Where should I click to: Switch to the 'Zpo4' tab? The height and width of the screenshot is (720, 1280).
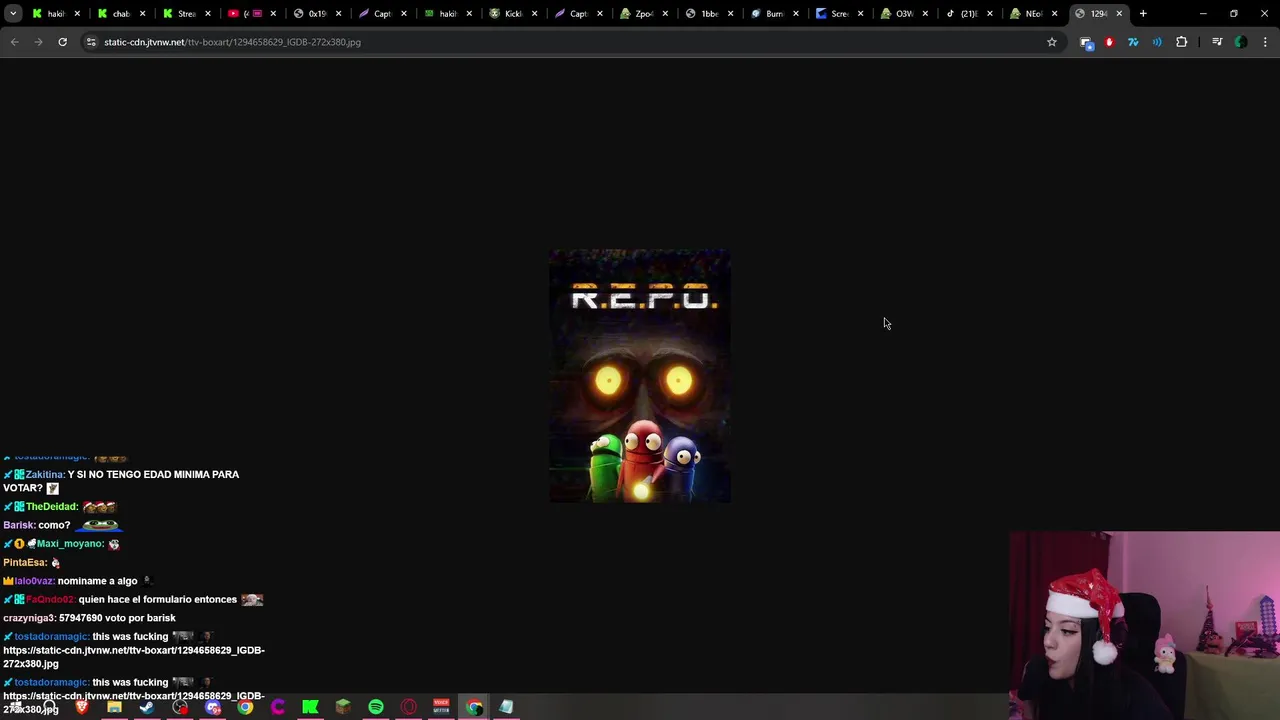(641, 13)
